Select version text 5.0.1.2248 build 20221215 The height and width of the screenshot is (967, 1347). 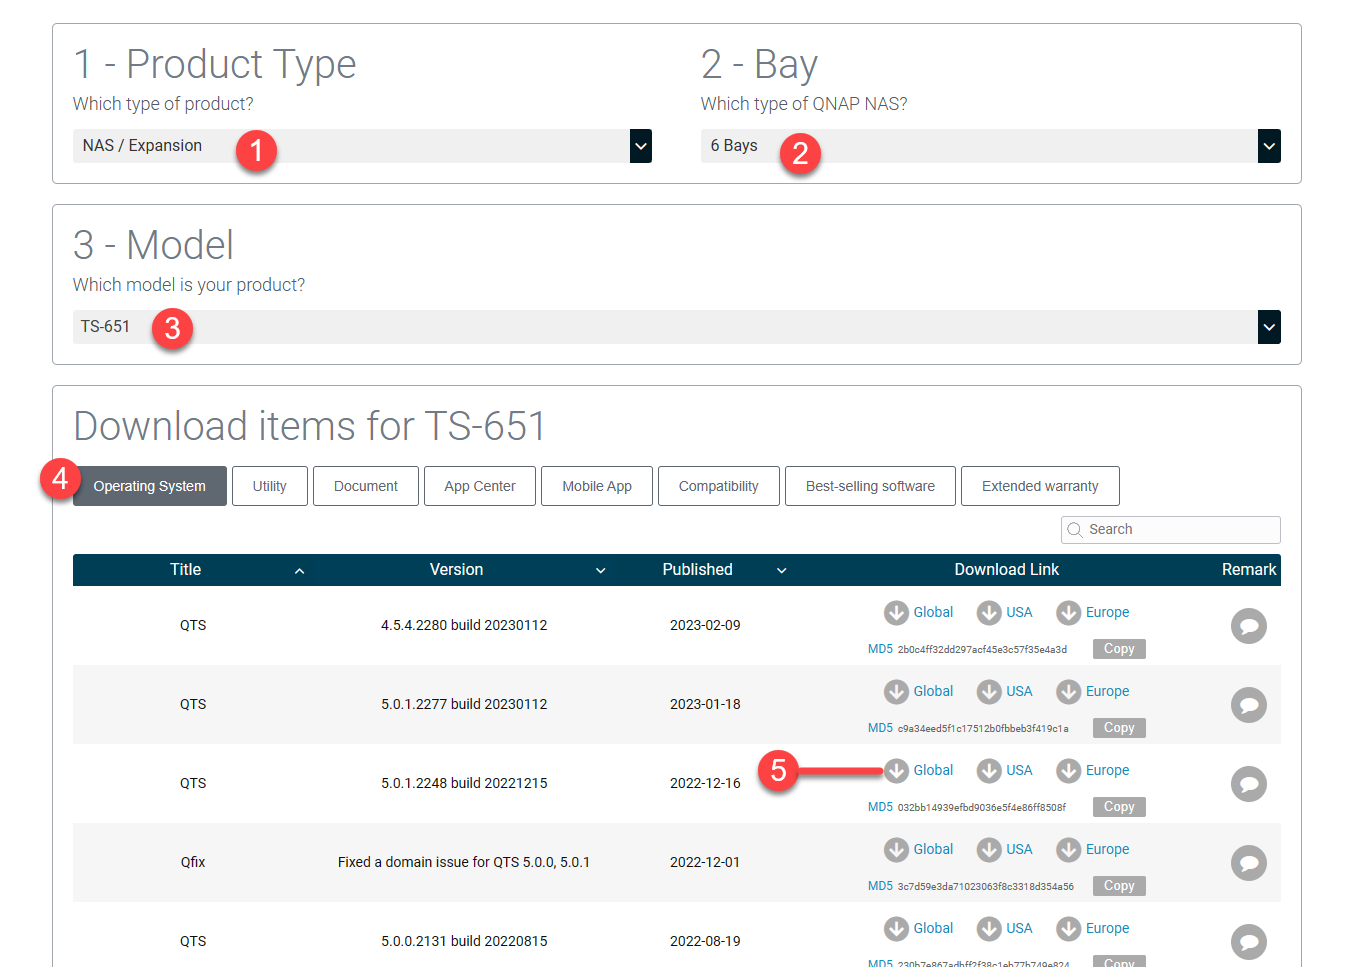coord(464,783)
